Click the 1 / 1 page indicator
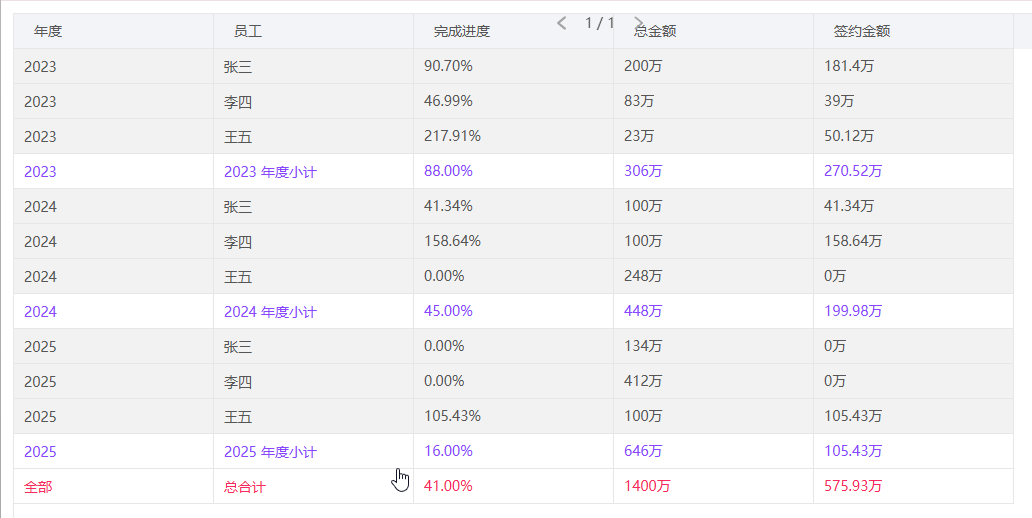1032x518 pixels. (600, 22)
